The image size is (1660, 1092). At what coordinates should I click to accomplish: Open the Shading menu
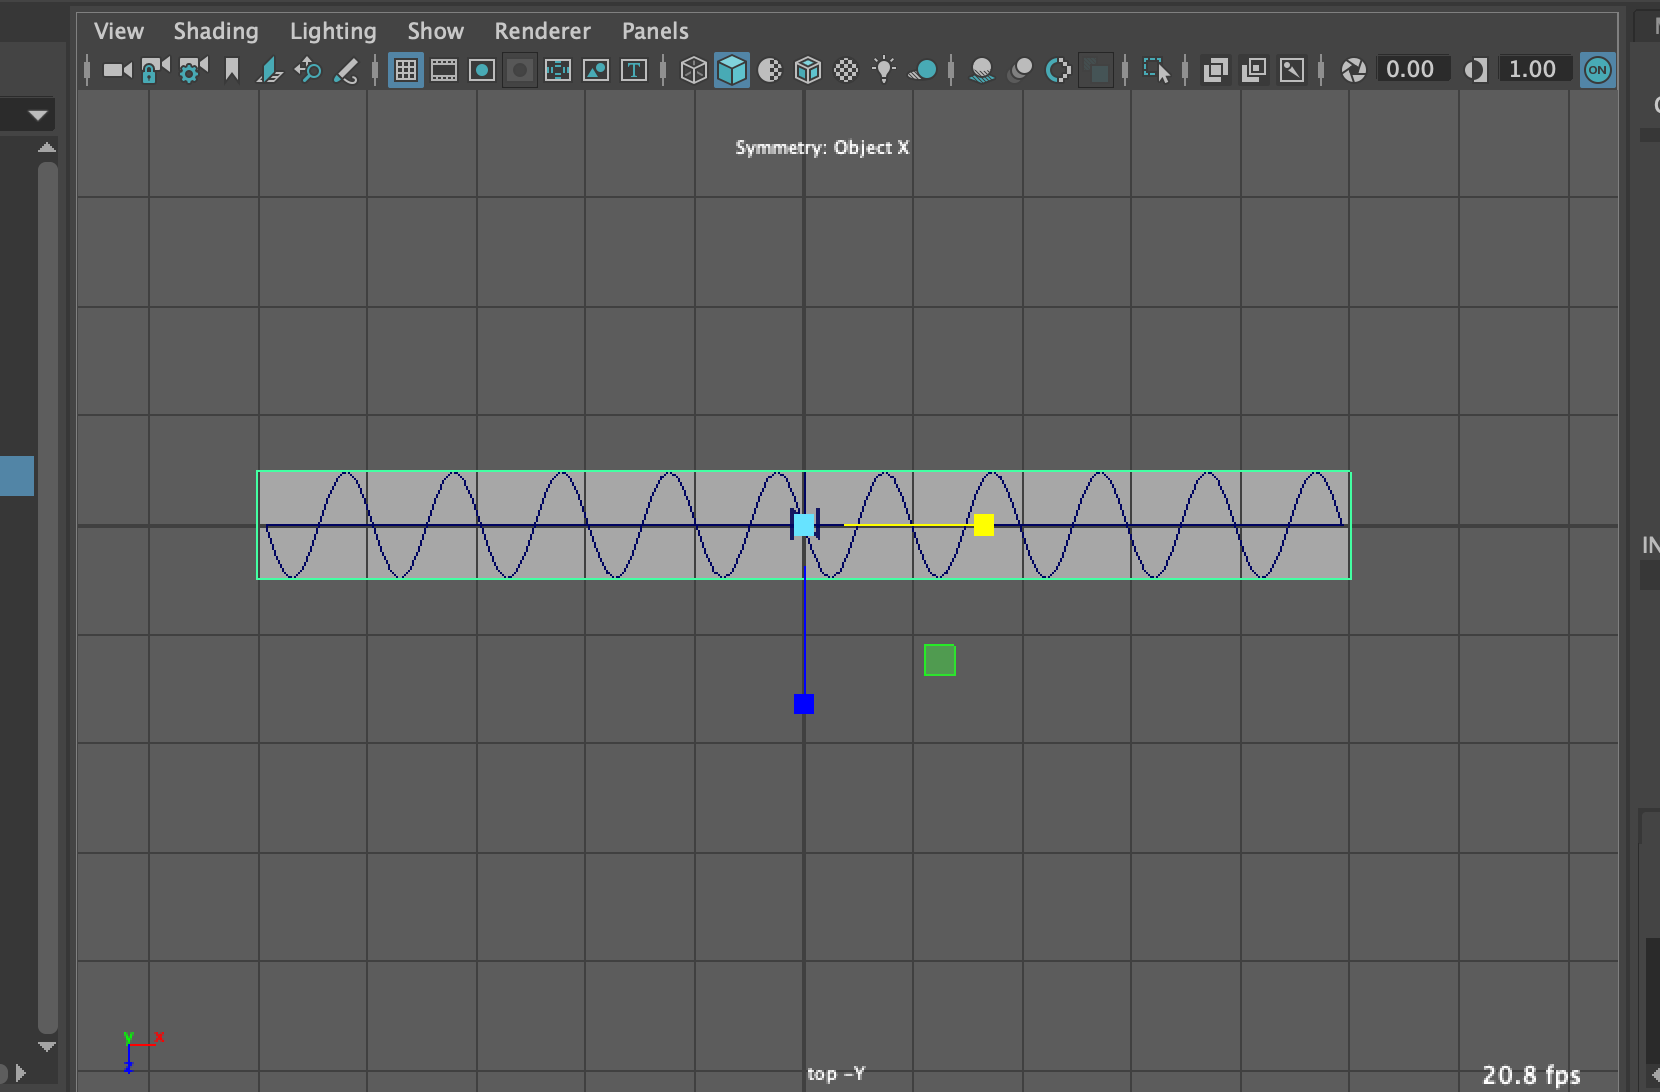(216, 31)
